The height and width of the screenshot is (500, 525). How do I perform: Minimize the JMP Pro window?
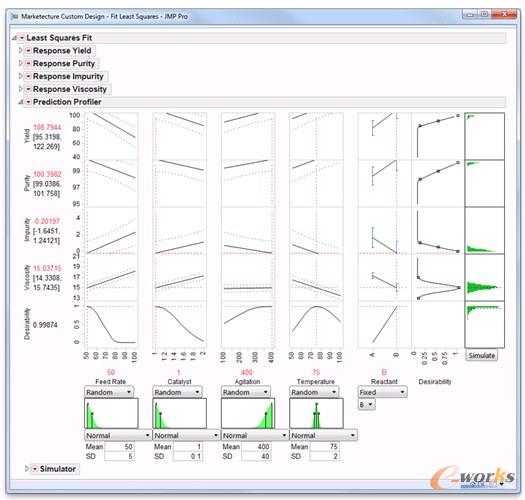(x=469, y=14)
